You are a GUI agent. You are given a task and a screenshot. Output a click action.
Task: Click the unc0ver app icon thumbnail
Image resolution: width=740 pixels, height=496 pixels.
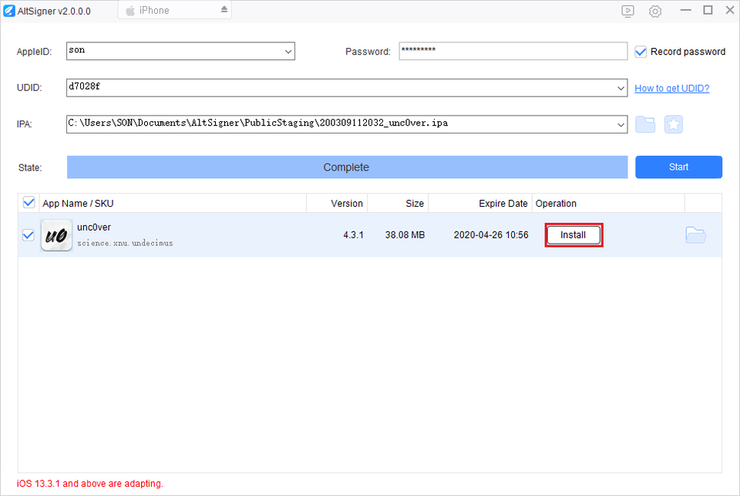[57, 235]
